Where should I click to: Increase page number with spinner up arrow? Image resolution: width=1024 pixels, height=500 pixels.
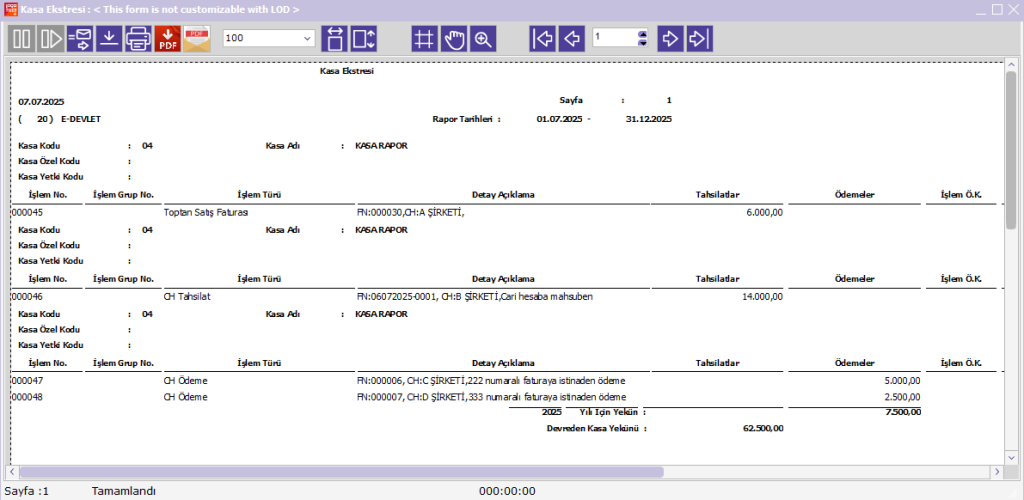[643, 34]
